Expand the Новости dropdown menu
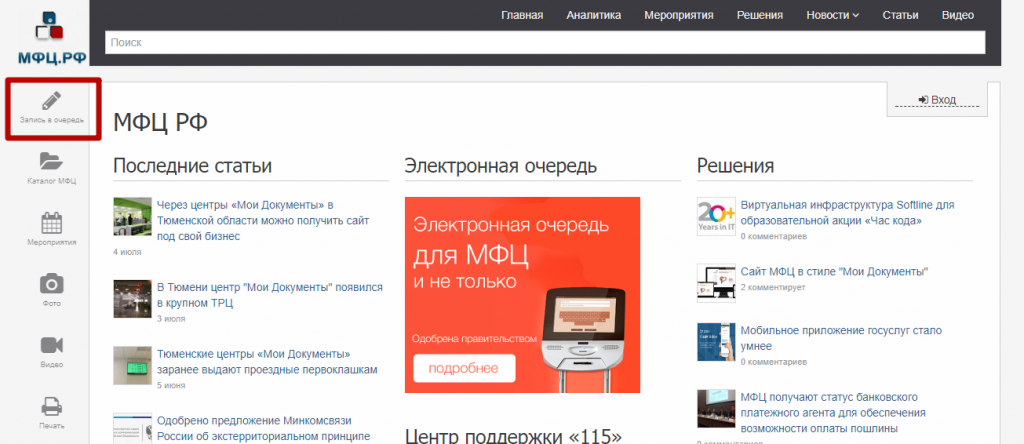The width and height of the screenshot is (1024, 444). (833, 15)
